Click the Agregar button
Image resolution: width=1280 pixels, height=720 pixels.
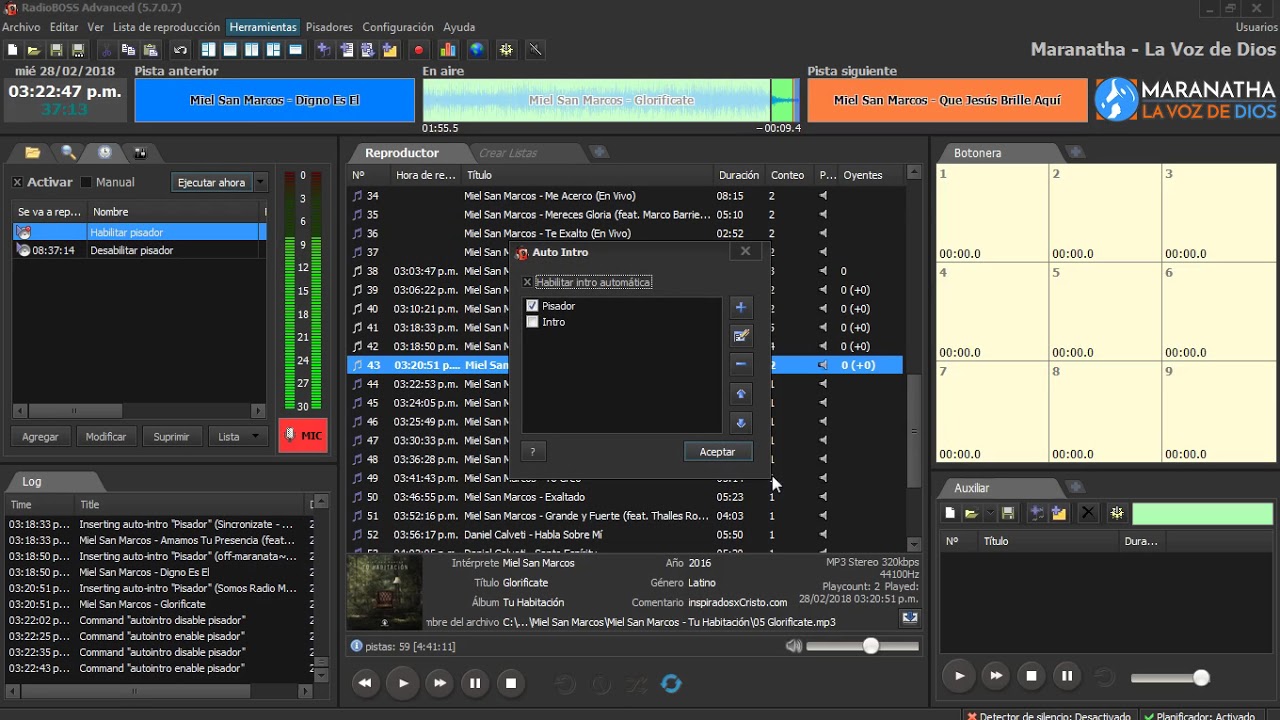[40, 437]
